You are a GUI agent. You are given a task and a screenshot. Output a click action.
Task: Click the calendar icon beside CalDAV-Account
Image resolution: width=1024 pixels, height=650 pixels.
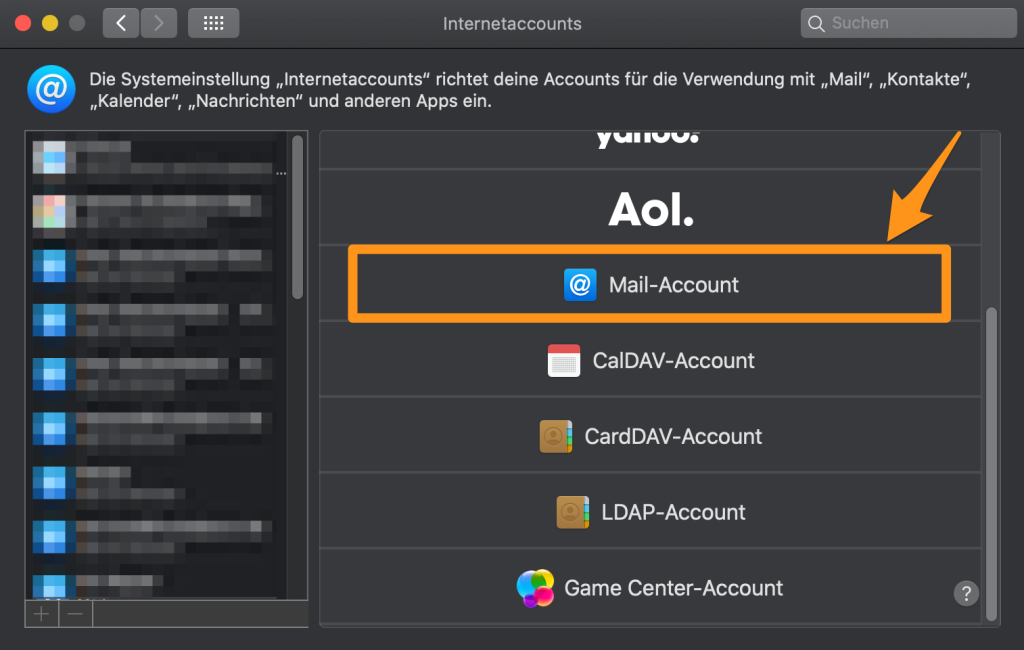coord(564,361)
